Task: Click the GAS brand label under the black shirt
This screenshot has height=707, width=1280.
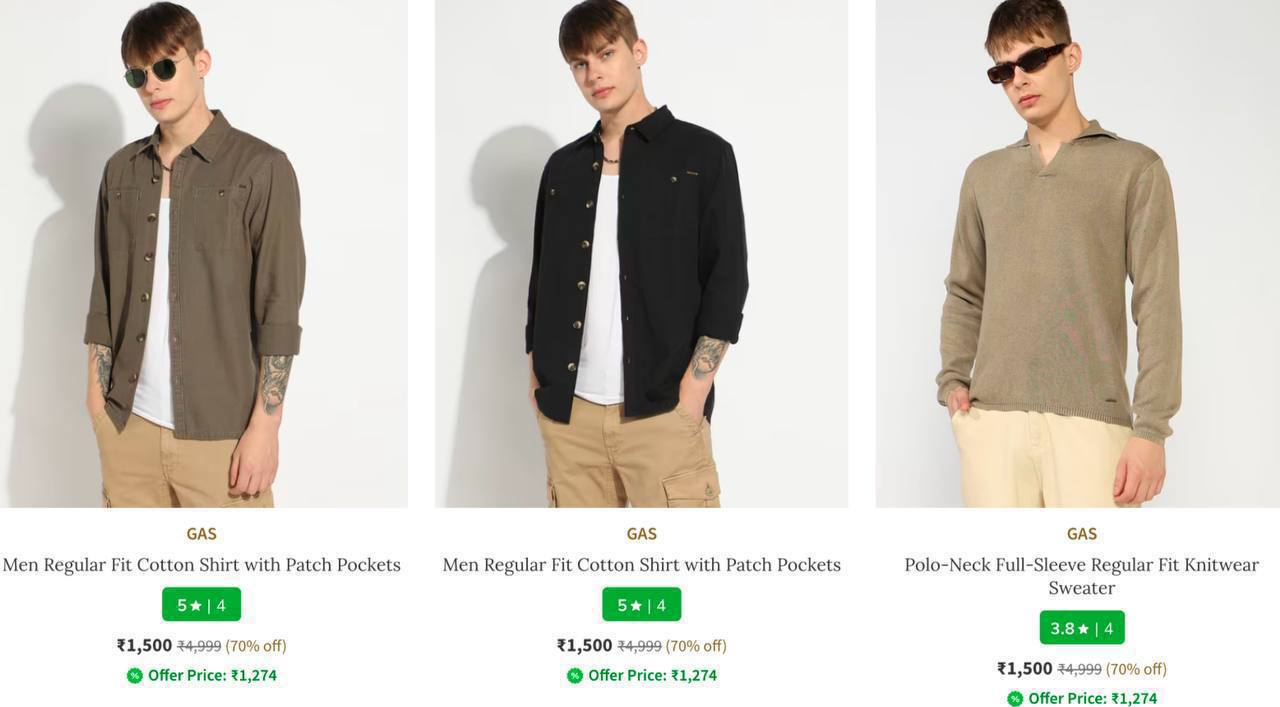Action: click(641, 534)
